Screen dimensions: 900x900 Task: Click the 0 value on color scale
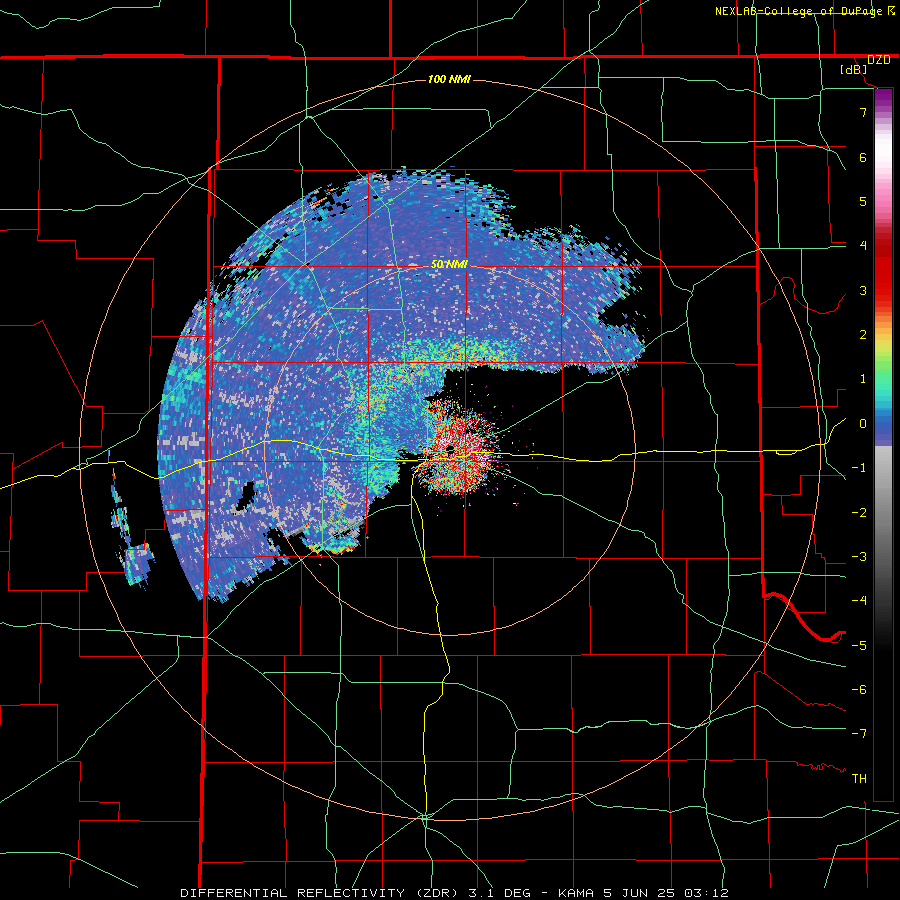(863, 424)
